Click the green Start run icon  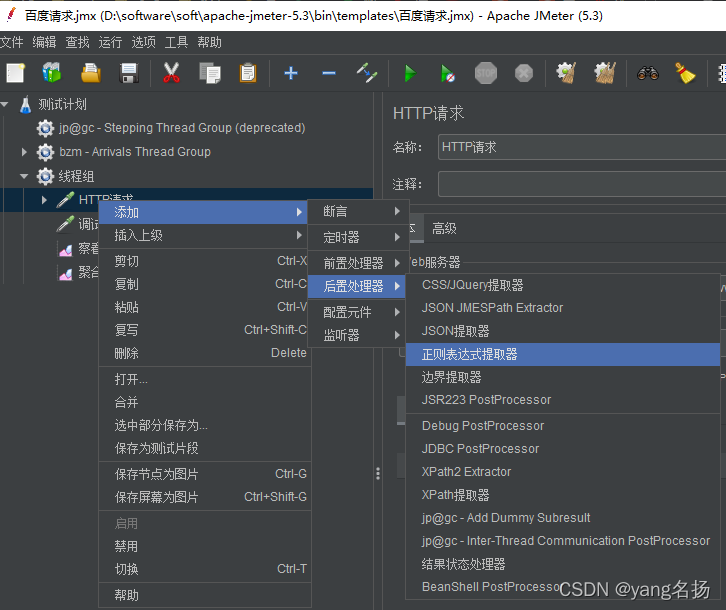click(x=409, y=73)
